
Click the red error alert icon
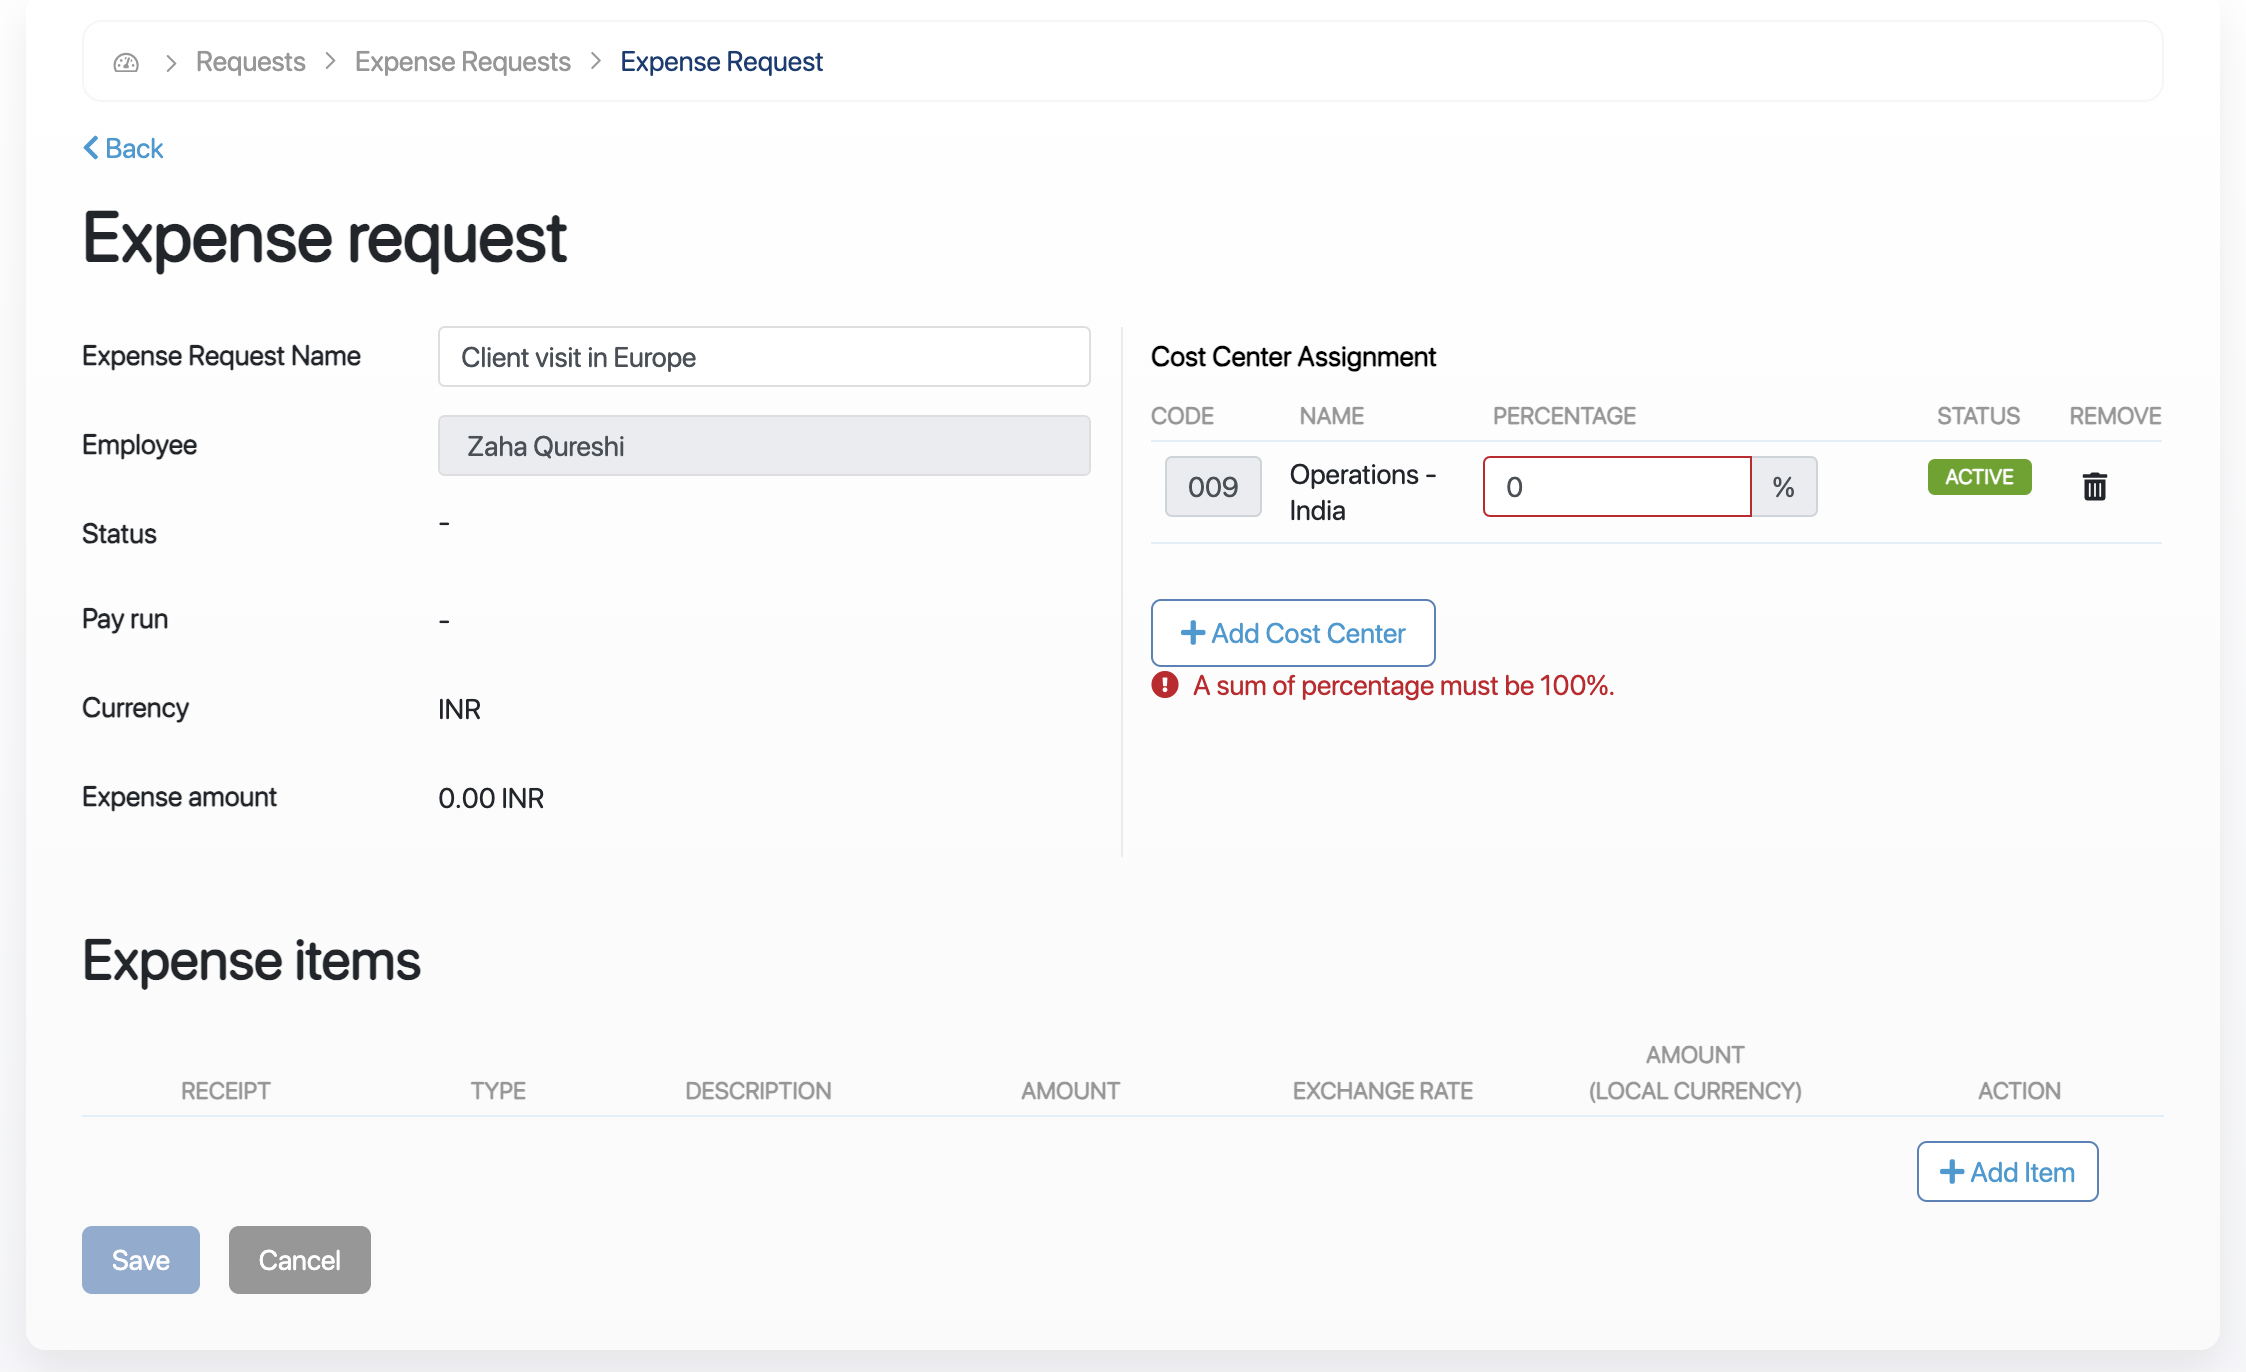[x=1164, y=685]
